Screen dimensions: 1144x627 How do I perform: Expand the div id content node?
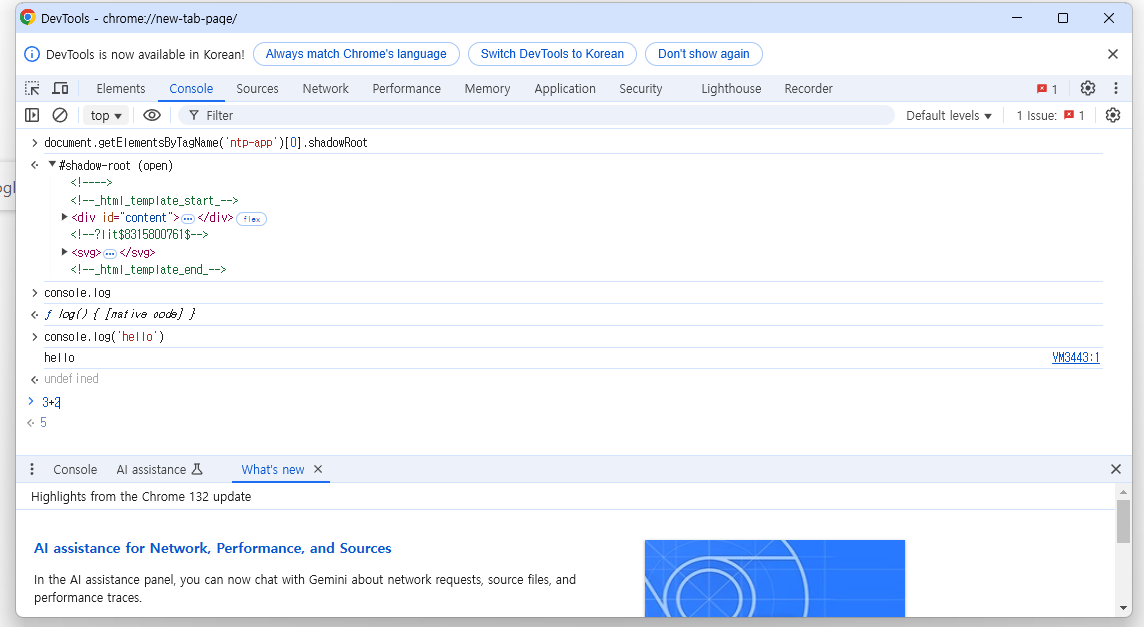(x=64, y=217)
